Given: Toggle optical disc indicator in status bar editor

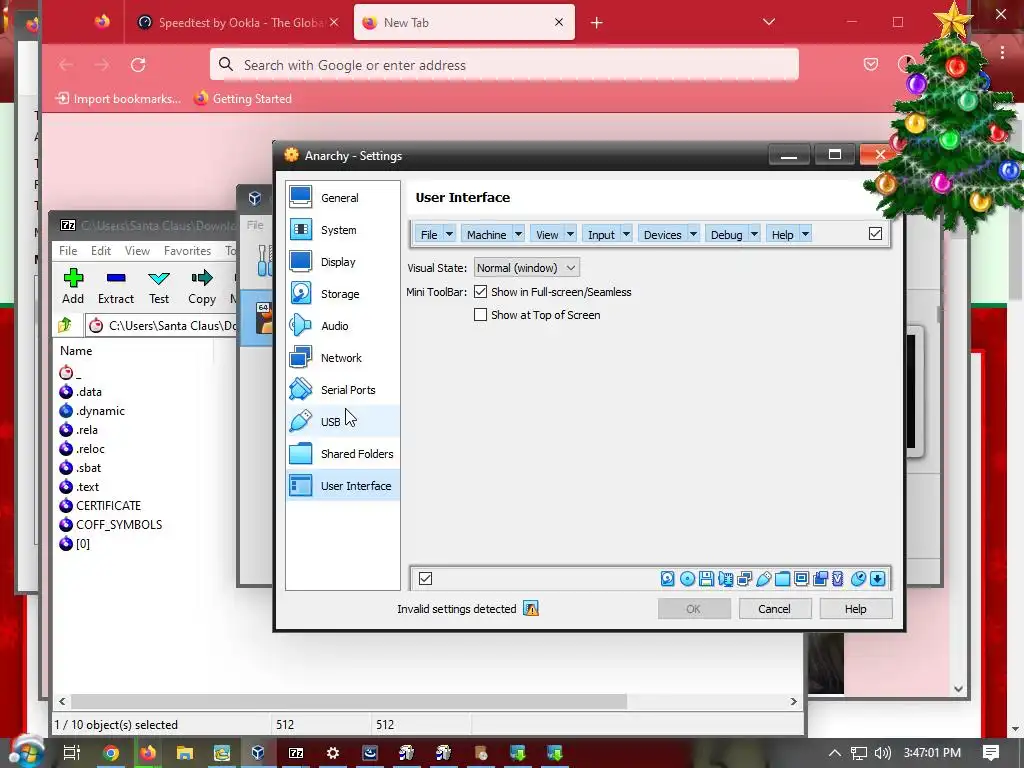Looking at the screenshot, I should pos(687,579).
